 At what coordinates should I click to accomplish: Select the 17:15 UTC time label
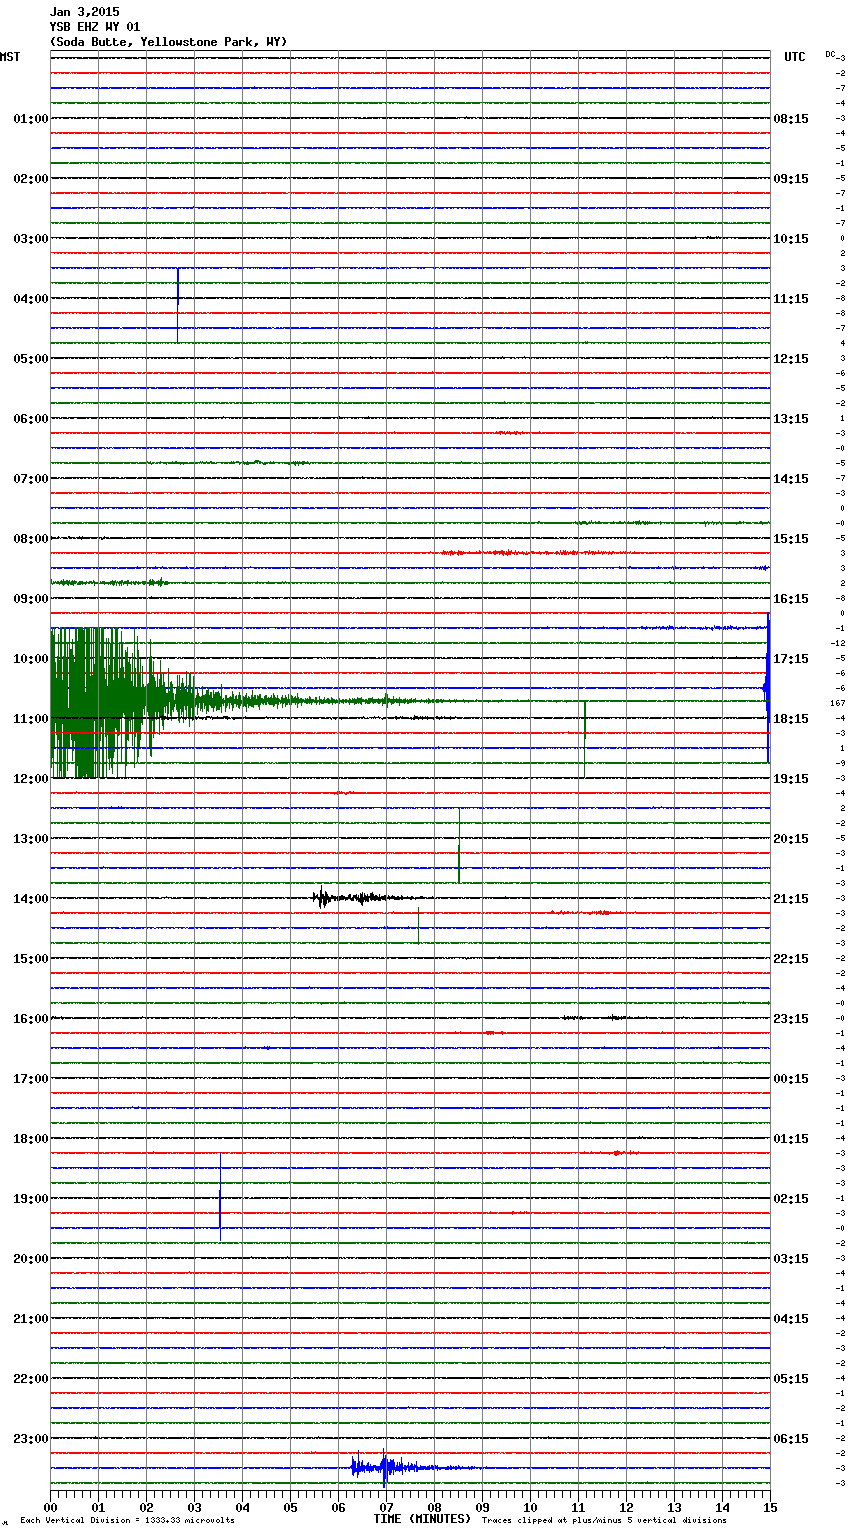tap(791, 658)
